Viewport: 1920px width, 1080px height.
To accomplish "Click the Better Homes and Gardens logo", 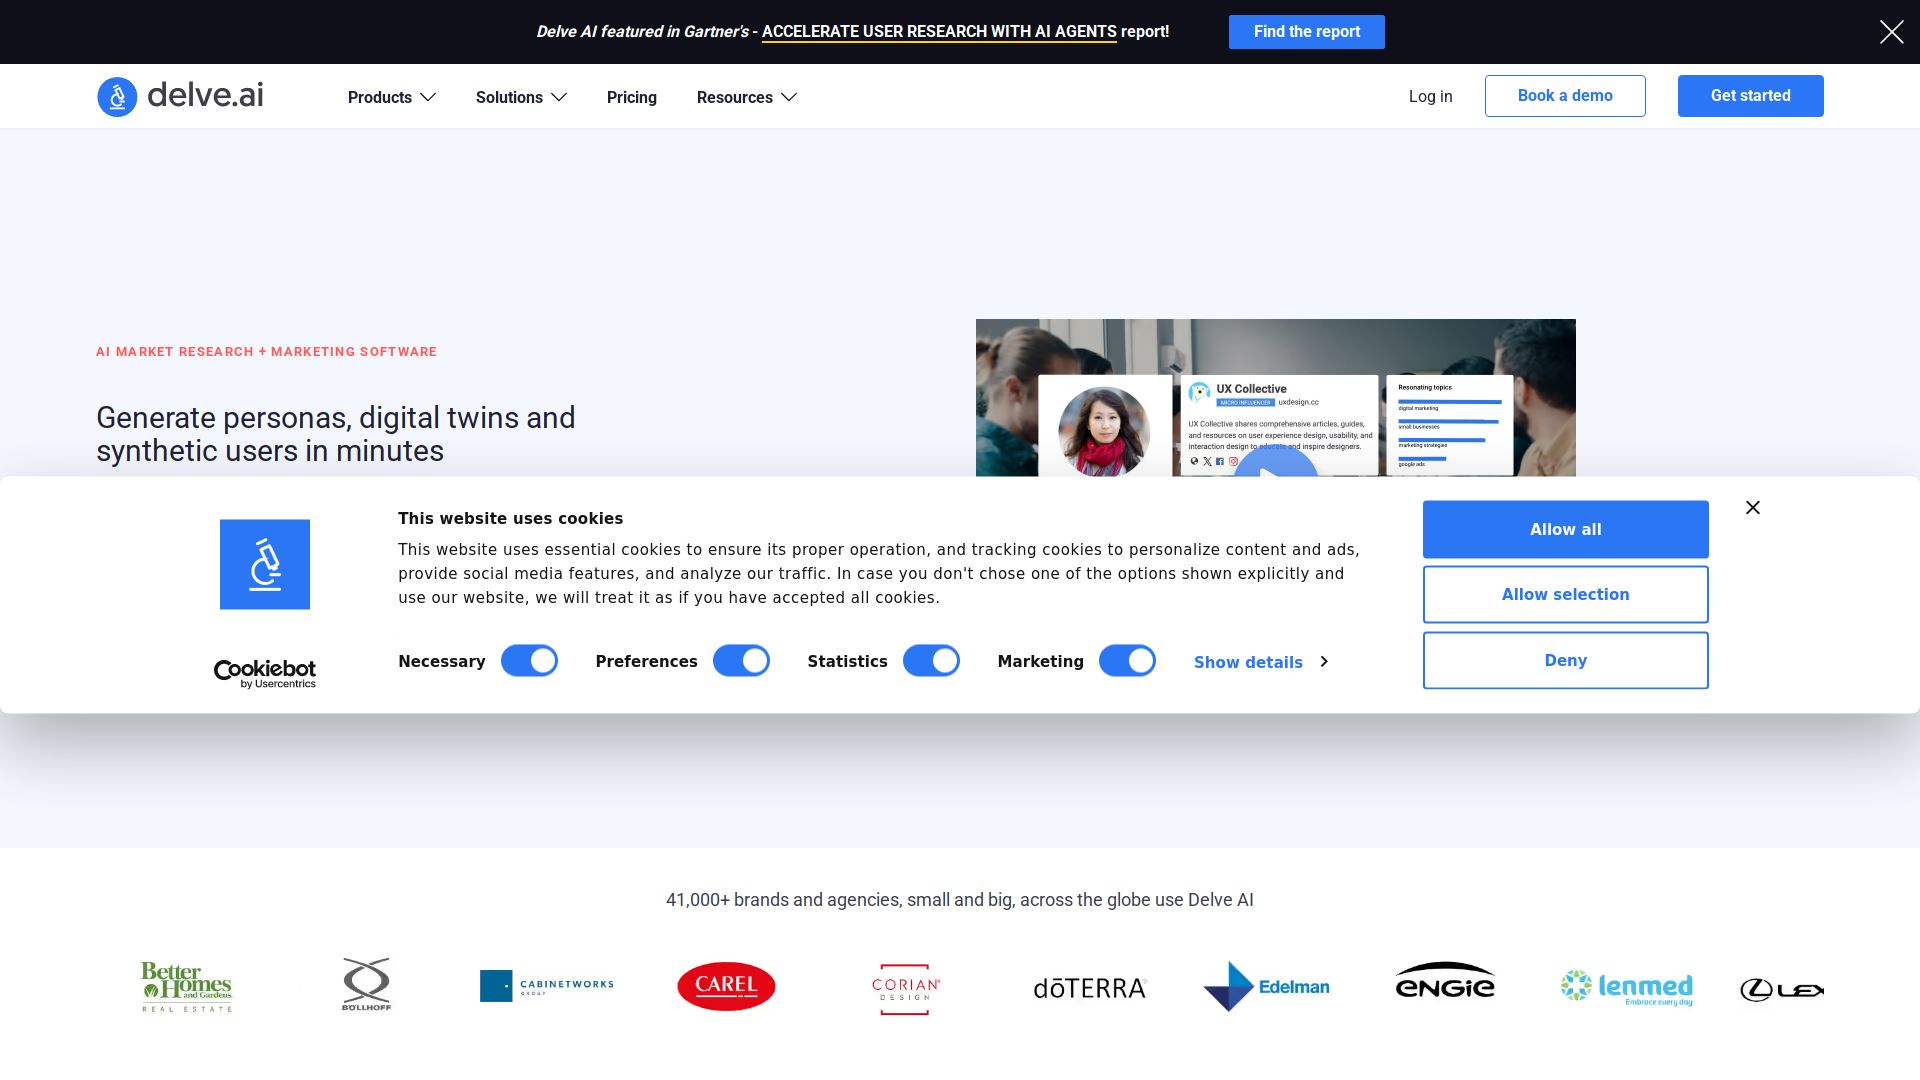I will pyautogui.click(x=187, y=986).
